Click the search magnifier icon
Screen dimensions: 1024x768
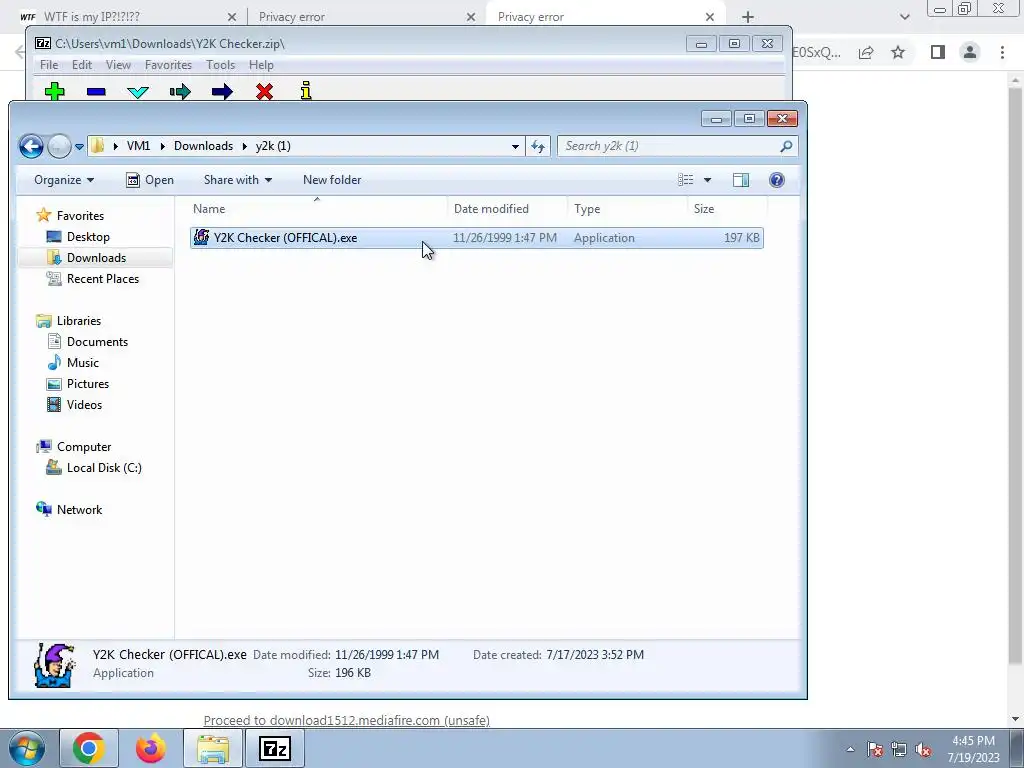click(786, 146)
